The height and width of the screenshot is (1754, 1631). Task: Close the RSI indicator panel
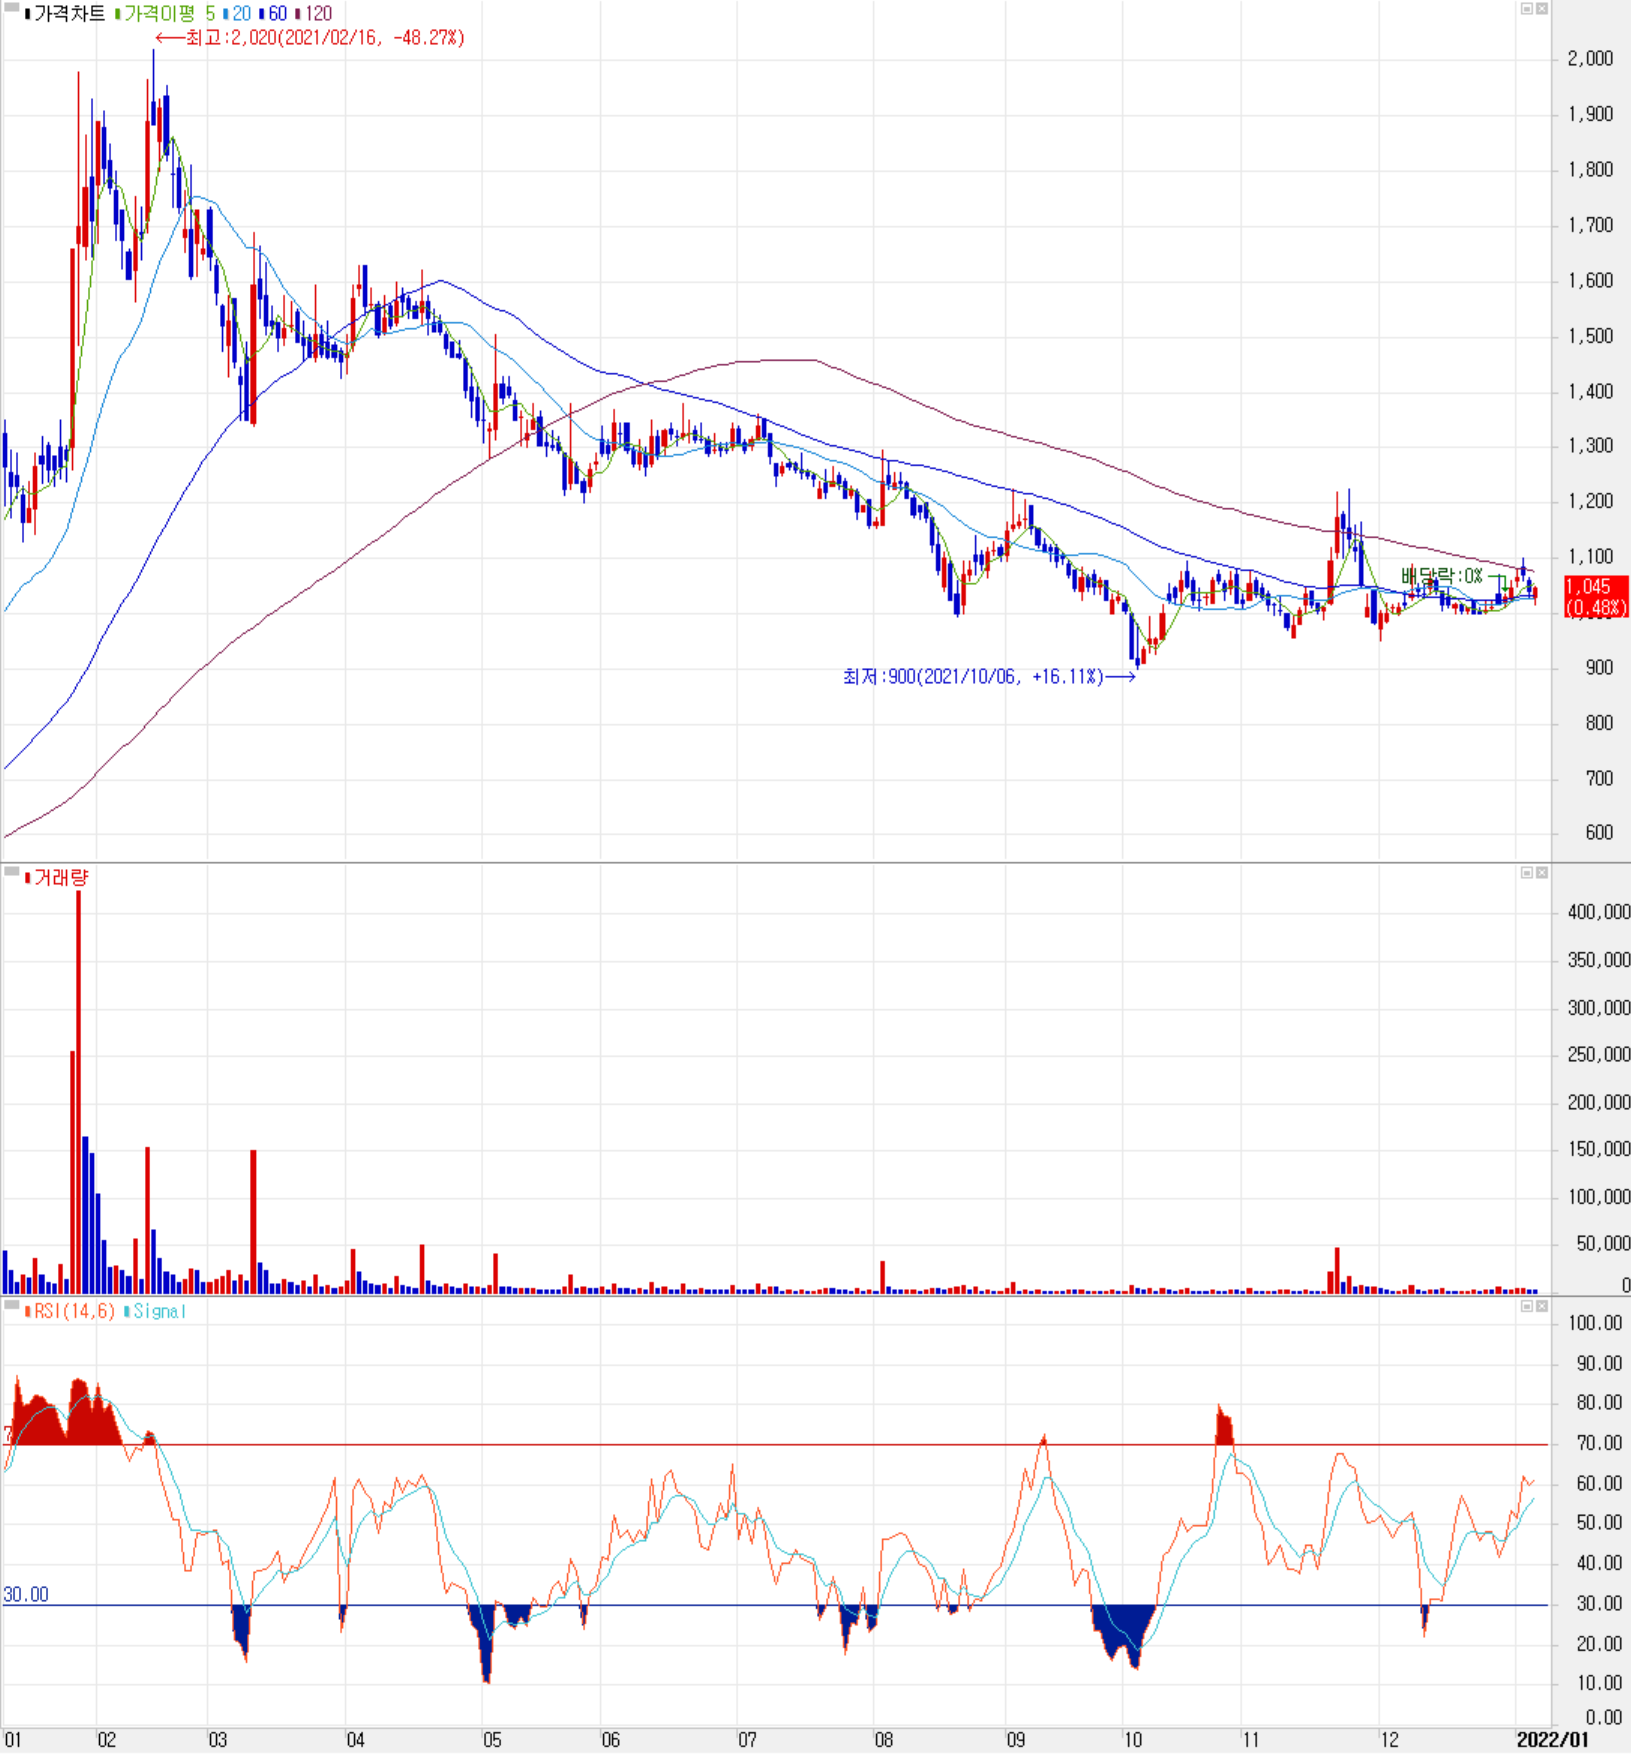[x=1541, y=1306]
